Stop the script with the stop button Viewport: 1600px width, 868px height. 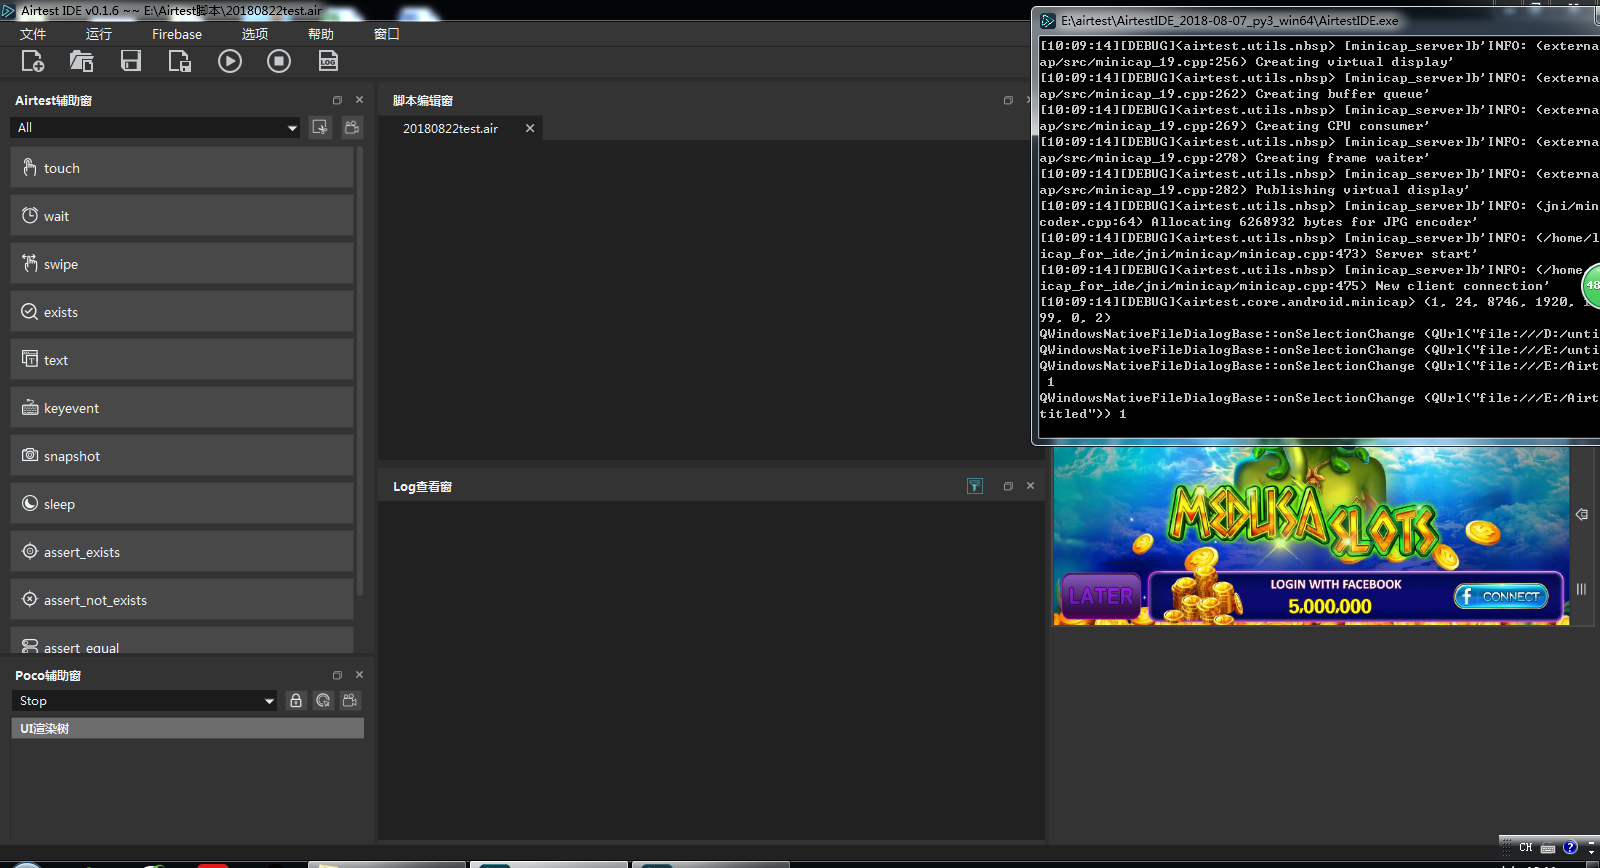pos(279,61)
